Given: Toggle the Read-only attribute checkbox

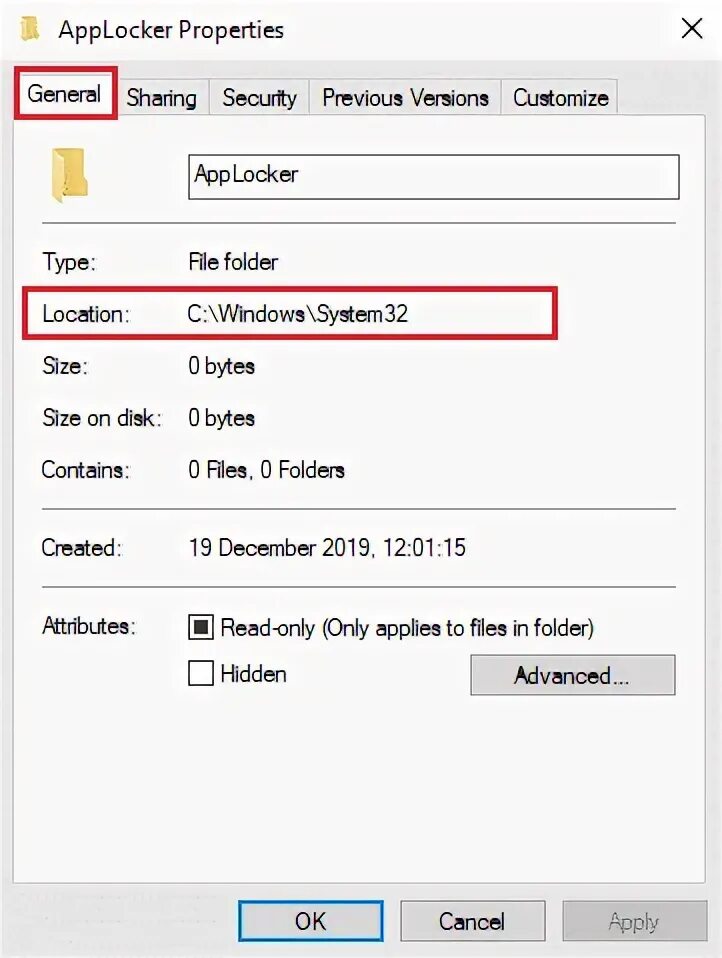Looking at the screenshot, I should point(200,627).
